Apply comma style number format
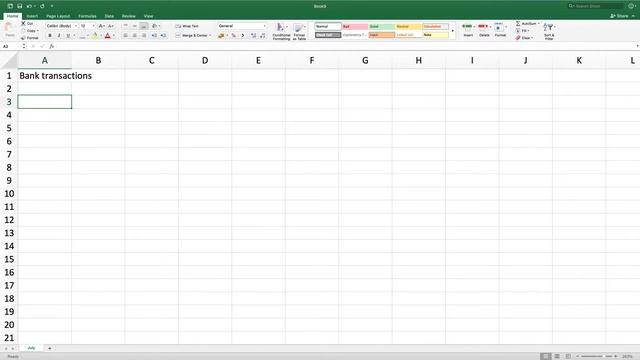Image resolution: width=640 pixels, height=360 pixels. (x=242, y=36)
